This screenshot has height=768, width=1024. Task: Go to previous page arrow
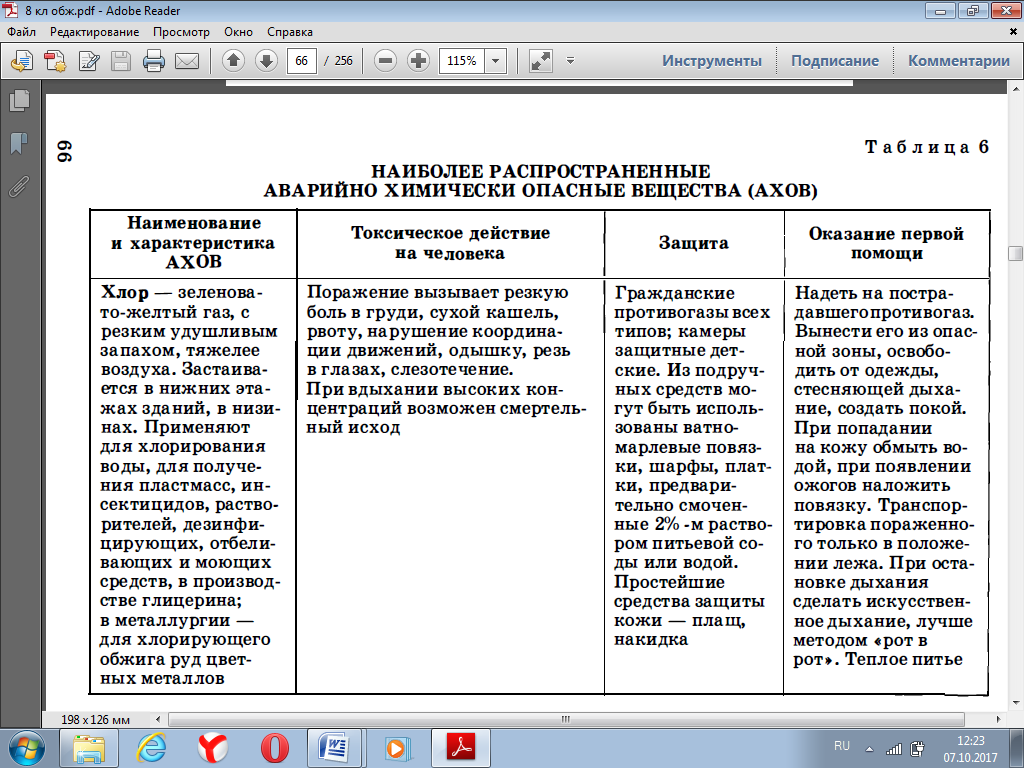[x=233, y=61]
